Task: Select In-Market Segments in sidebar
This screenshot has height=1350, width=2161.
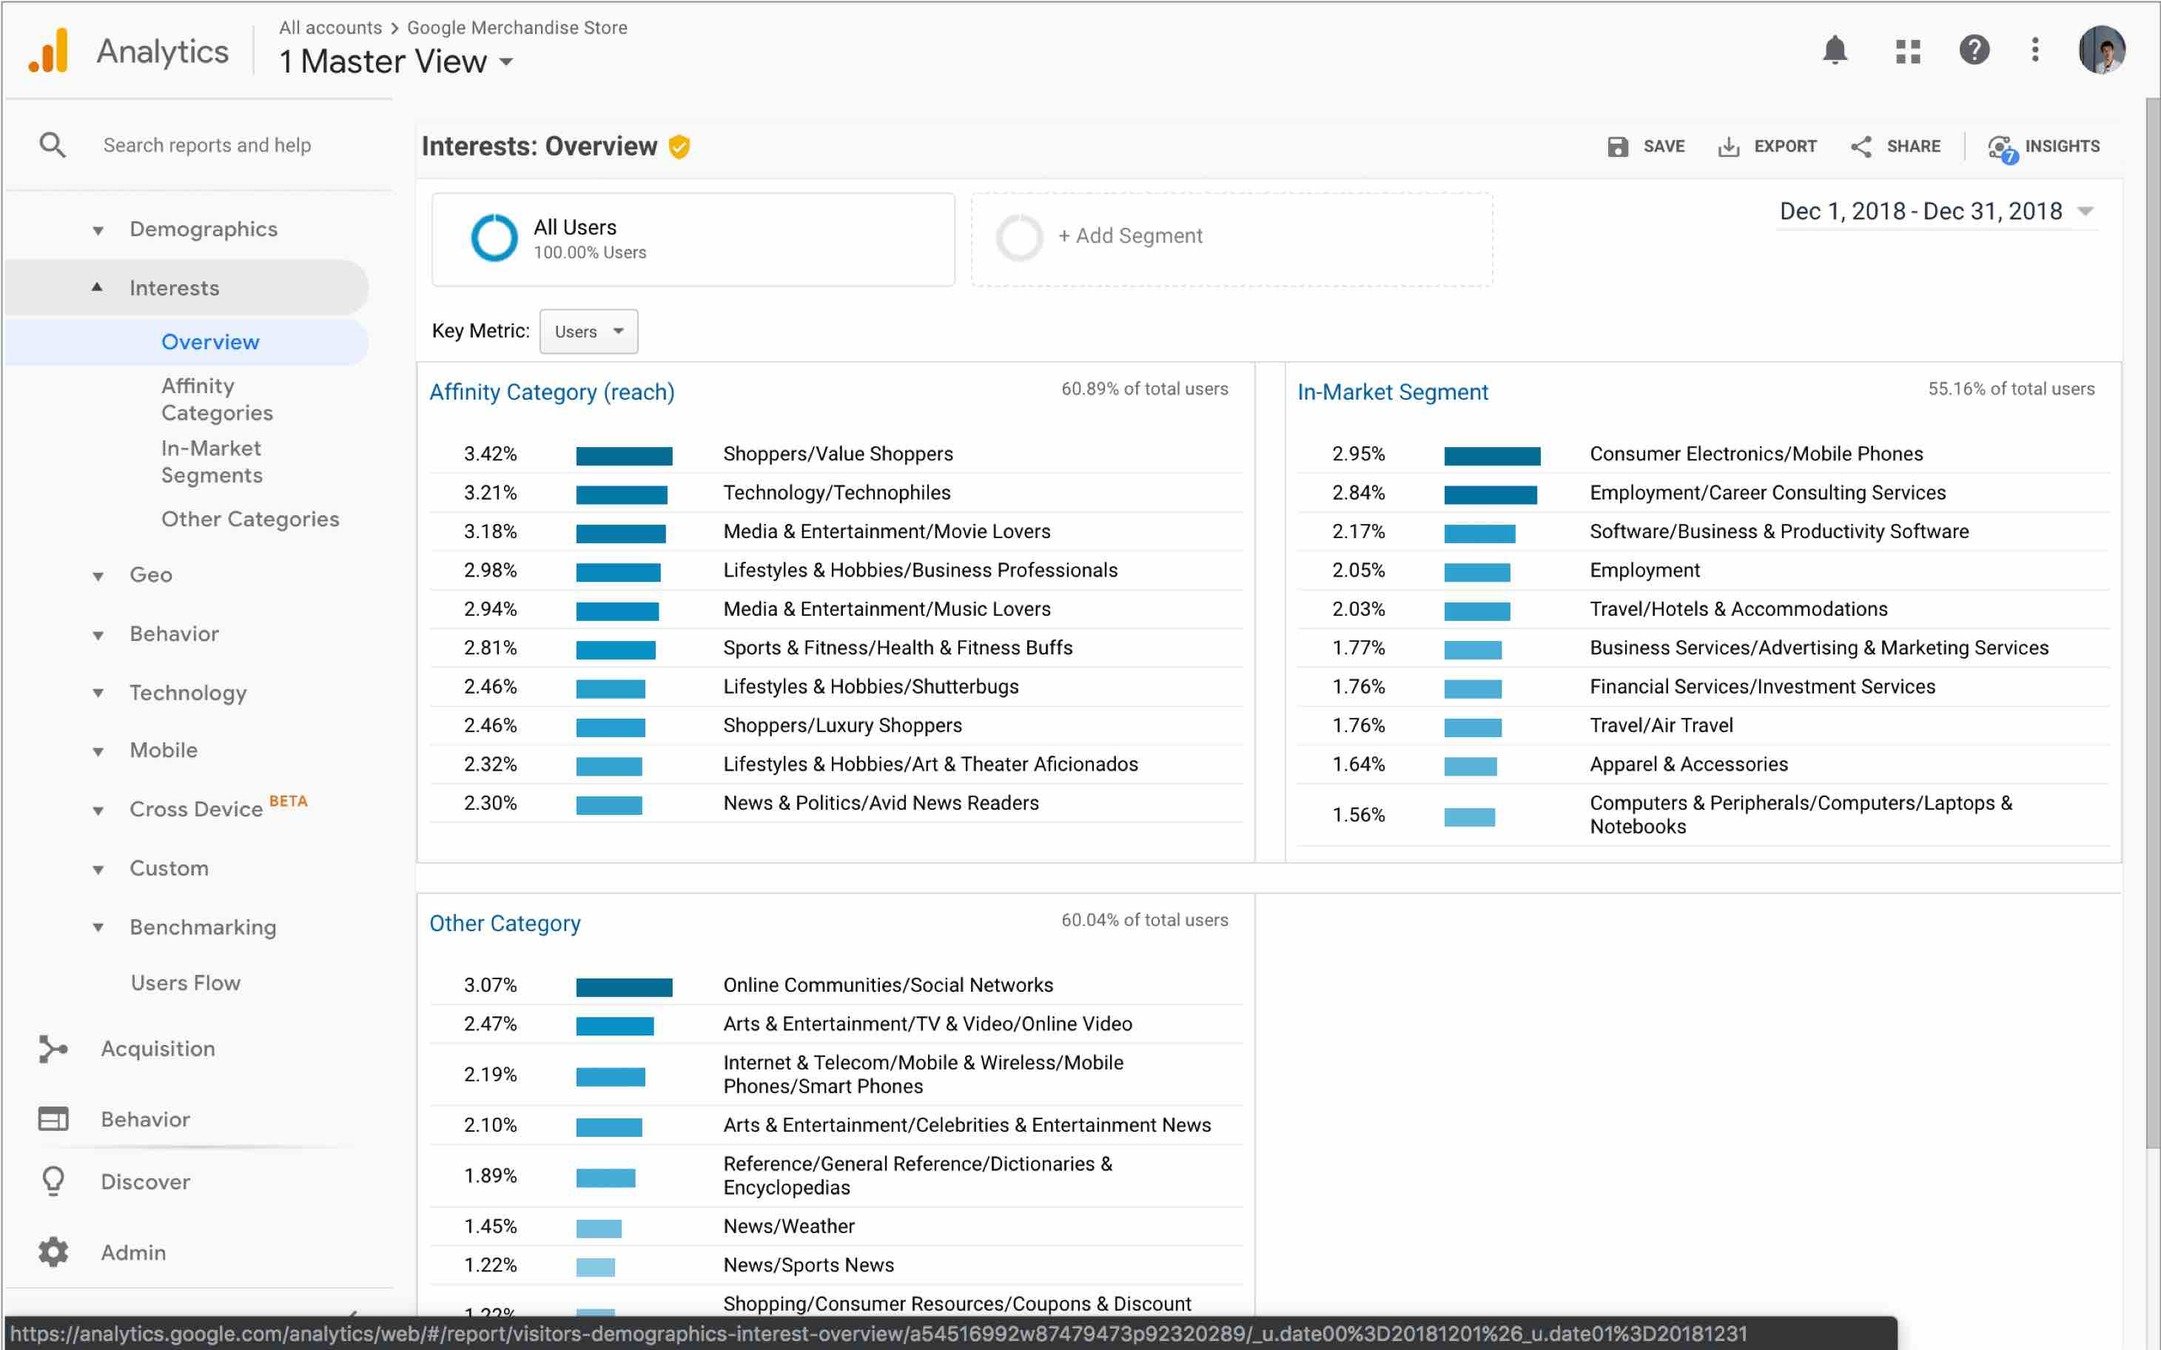Action: tap(211, 462)
